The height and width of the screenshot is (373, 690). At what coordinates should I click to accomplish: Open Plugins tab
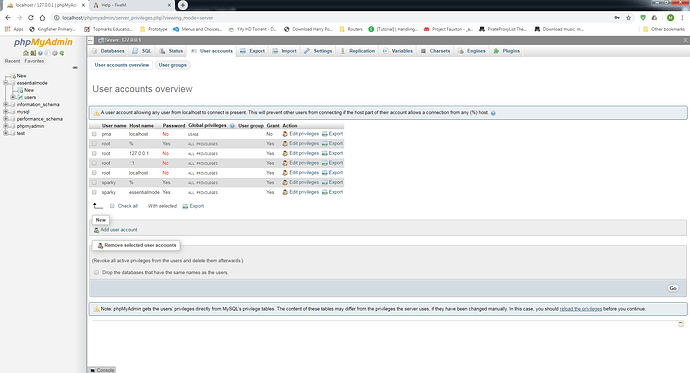(507, 51)
